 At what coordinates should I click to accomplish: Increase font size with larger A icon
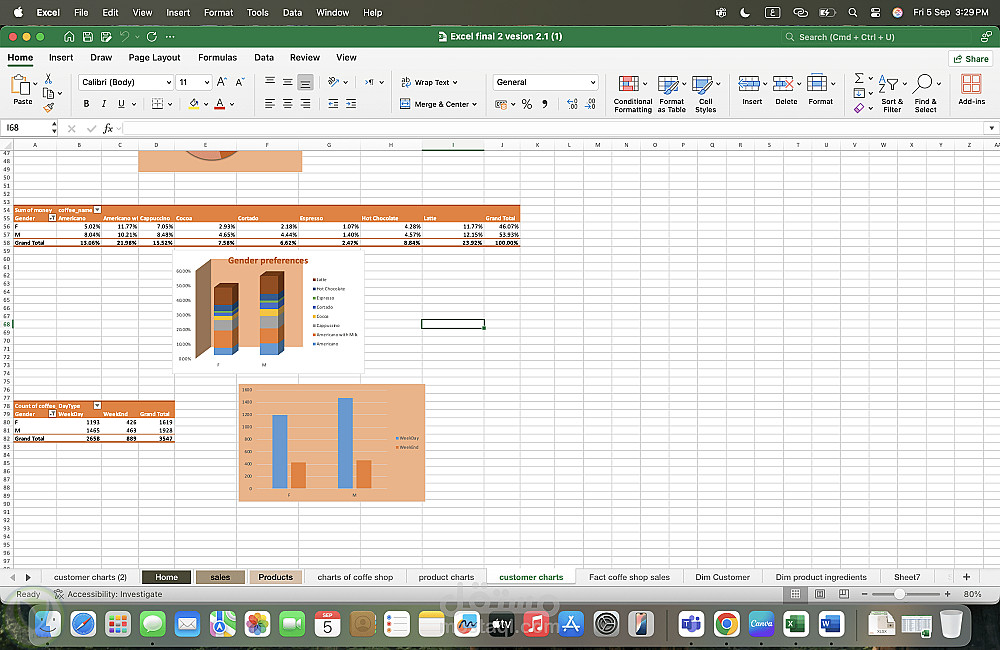click(x=221, y=82)
